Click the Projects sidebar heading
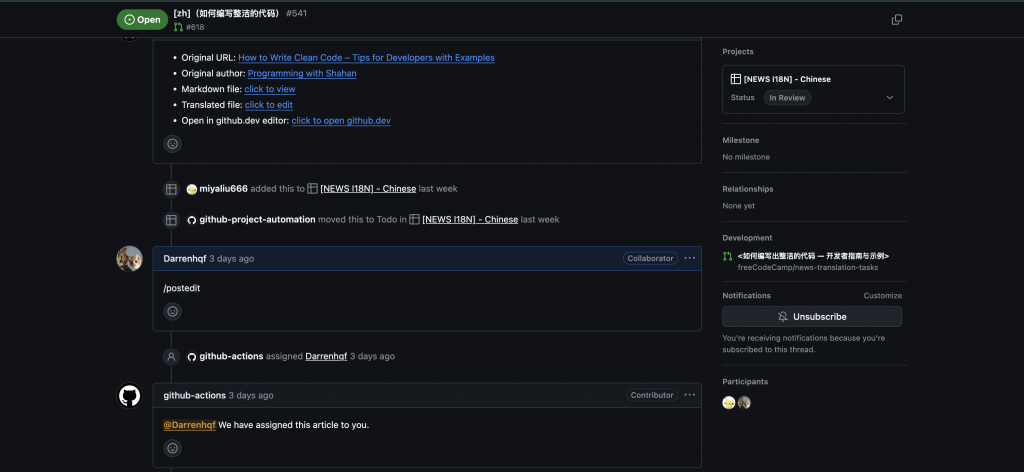 coord(737,52)
